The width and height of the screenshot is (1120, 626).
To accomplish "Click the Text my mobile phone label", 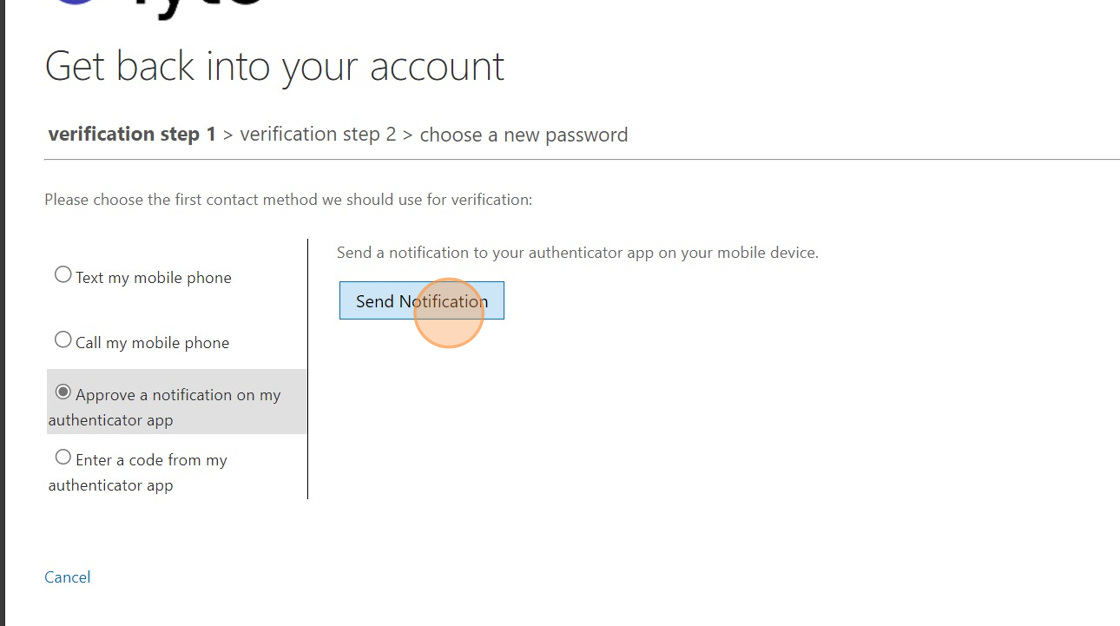I will [x=153, y=278].
